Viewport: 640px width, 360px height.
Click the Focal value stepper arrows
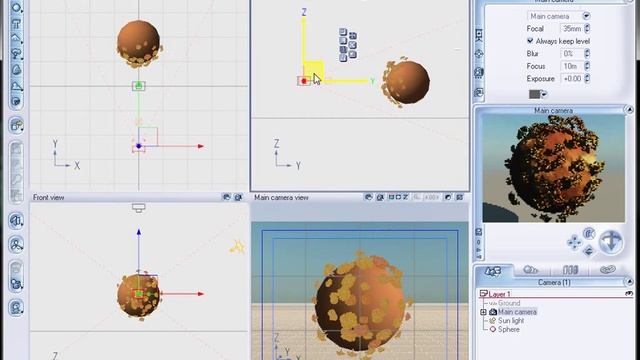tap(587, 28)
